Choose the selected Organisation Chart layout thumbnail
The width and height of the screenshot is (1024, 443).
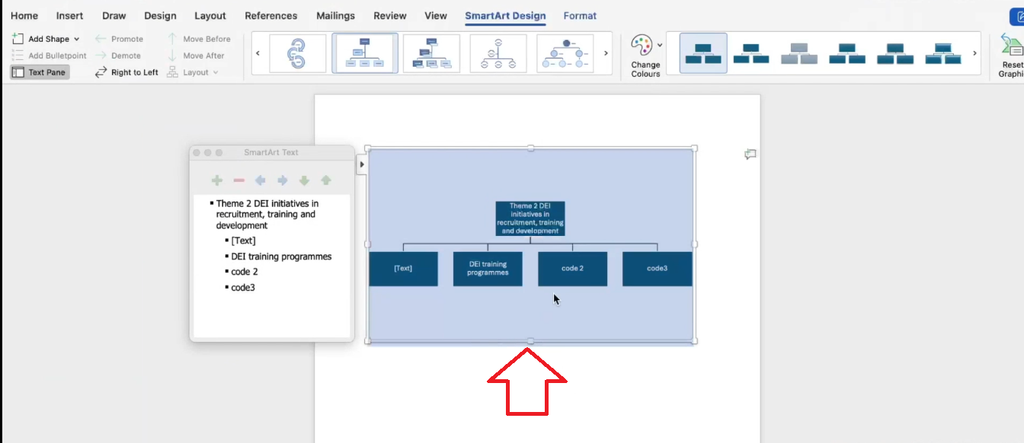point(365,53)
